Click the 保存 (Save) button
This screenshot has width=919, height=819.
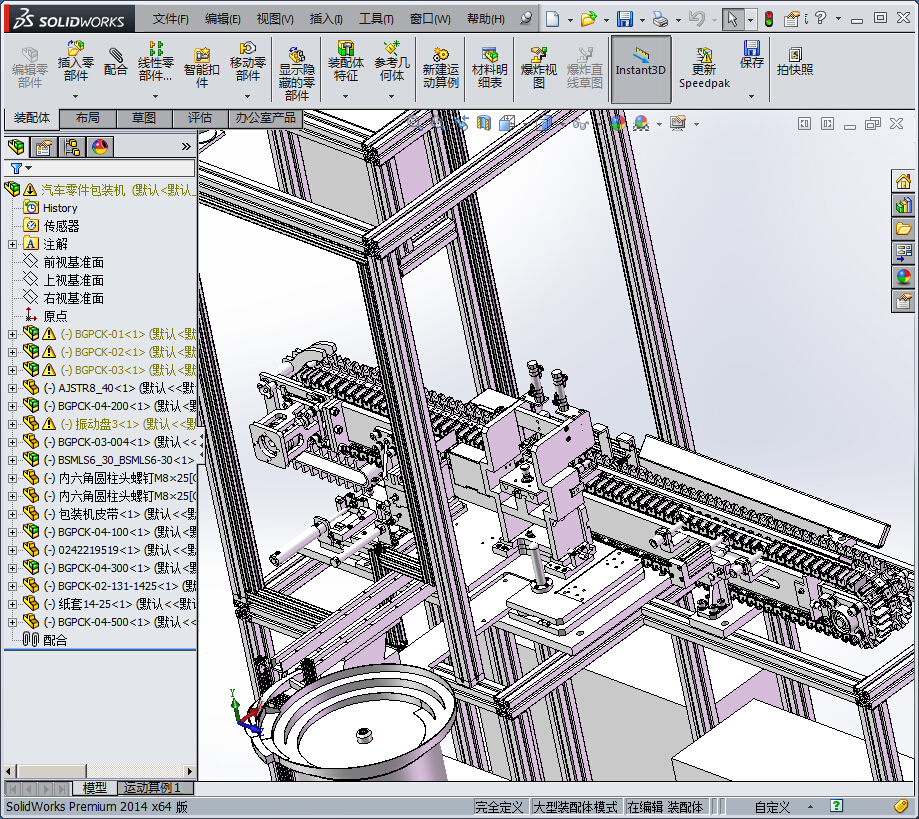pyautogui.click(x=751, y=53)
